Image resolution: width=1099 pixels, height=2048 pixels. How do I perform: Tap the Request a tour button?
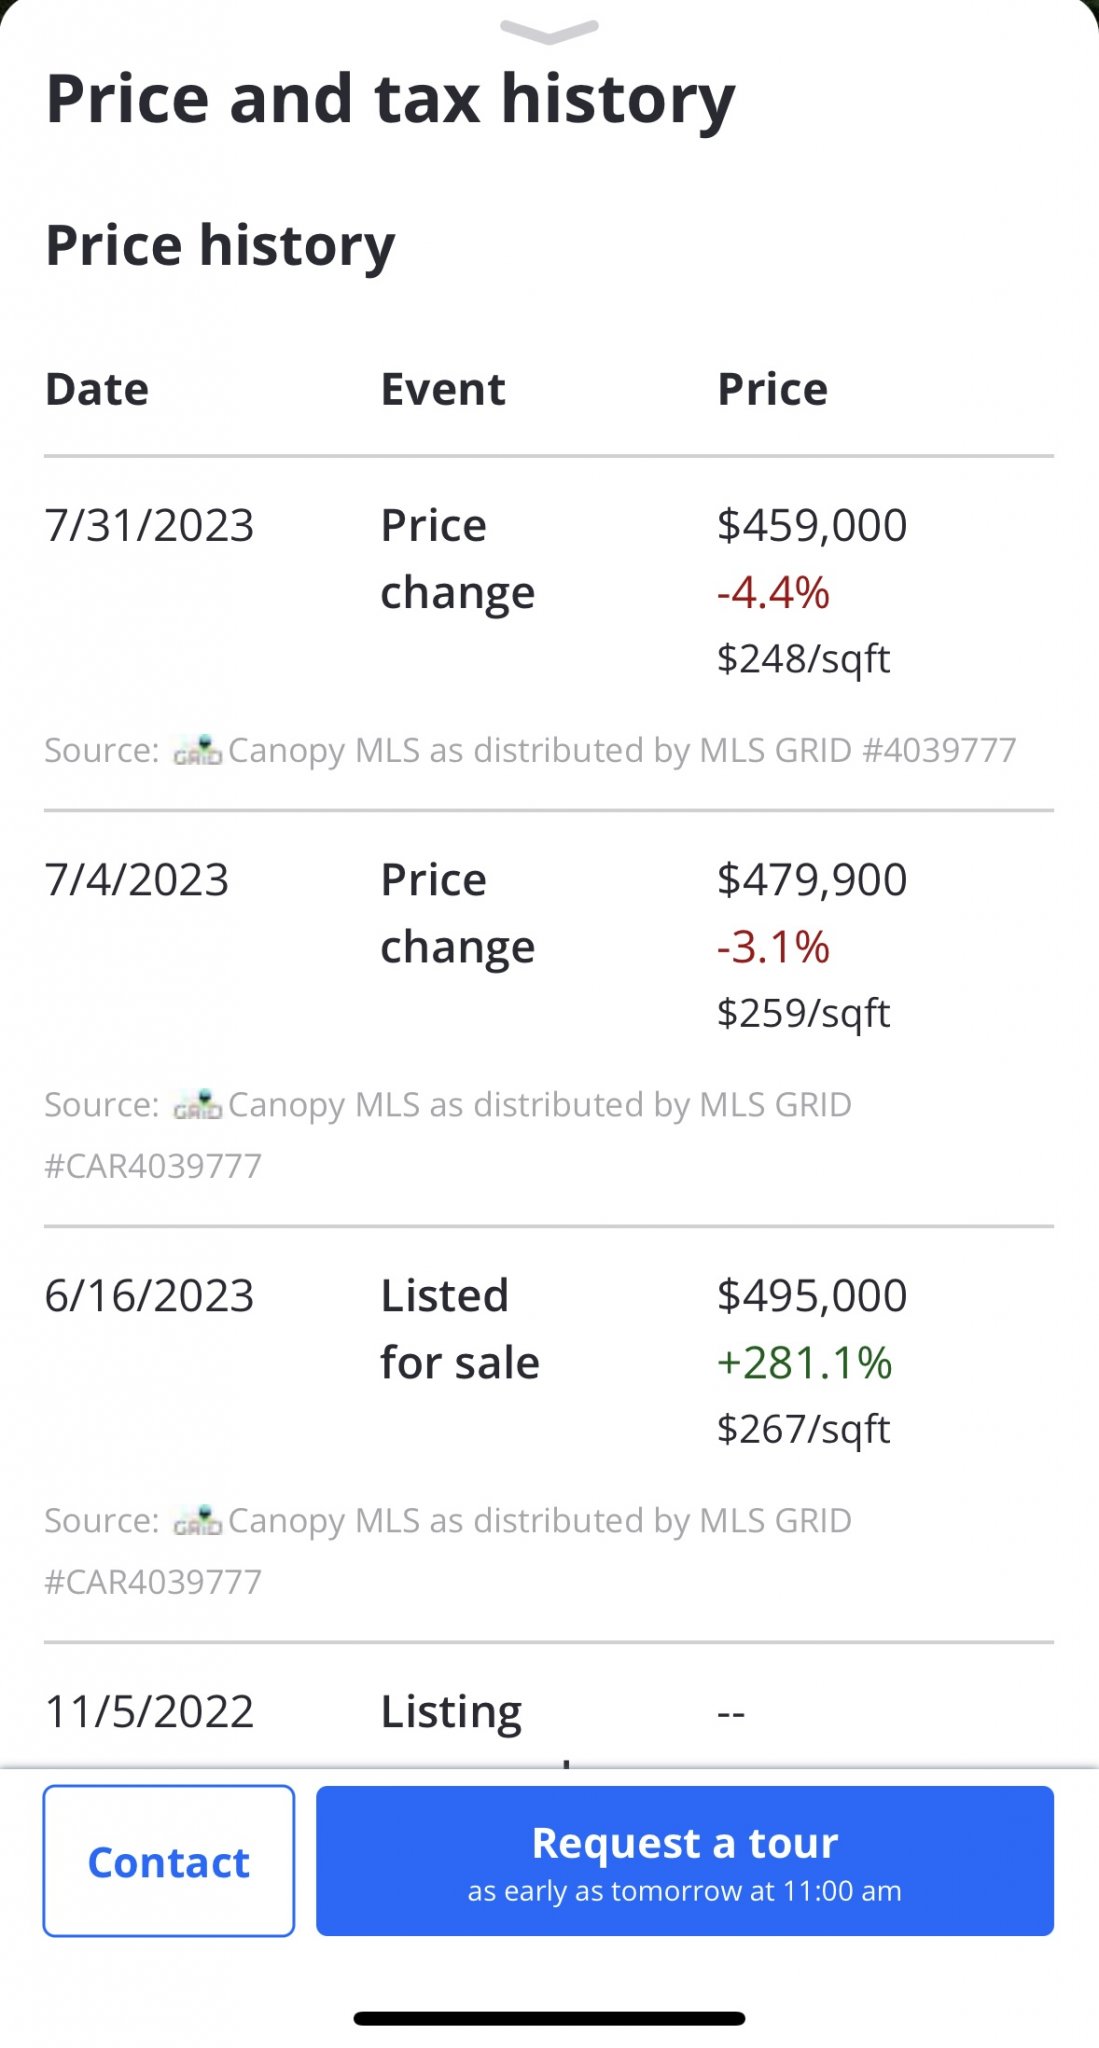pos(685,1861)
